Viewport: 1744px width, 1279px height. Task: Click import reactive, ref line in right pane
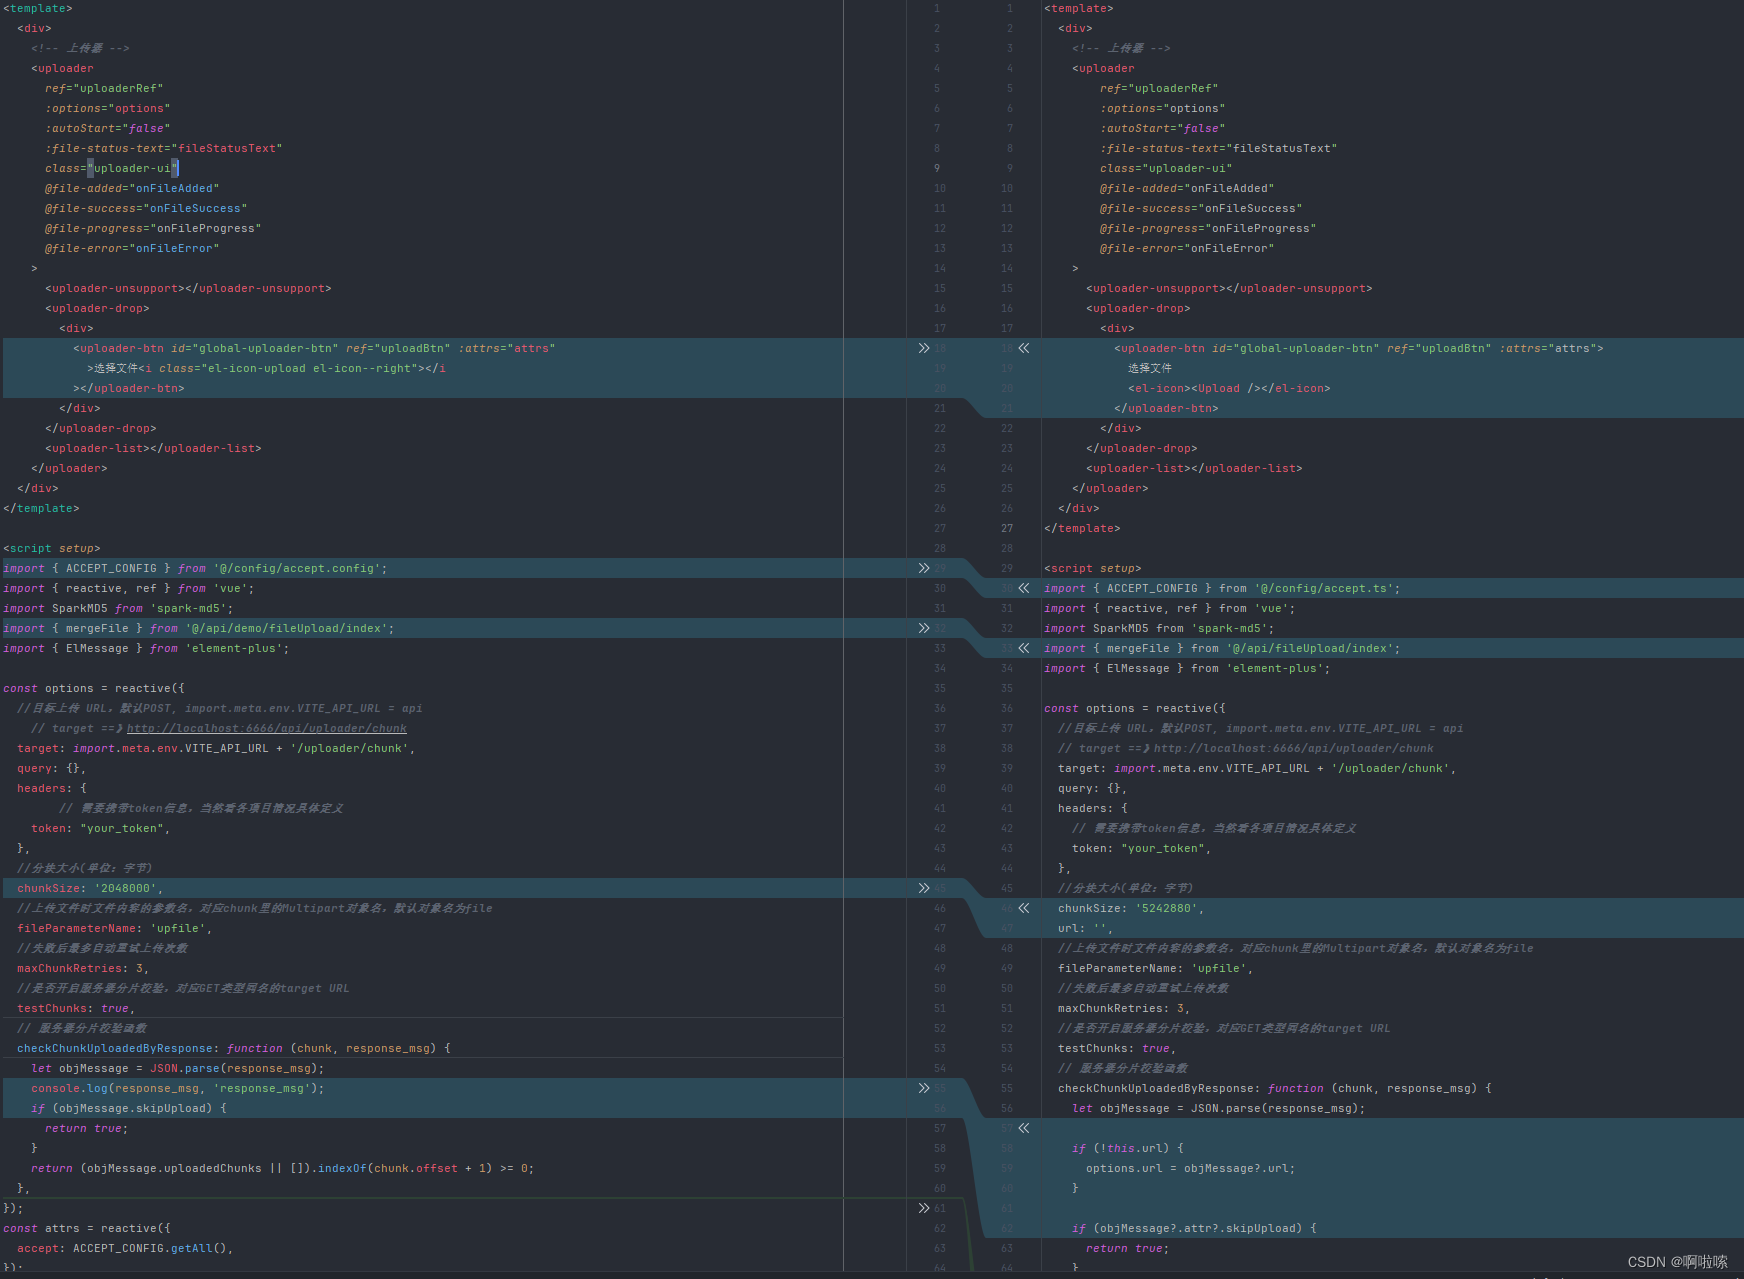1170,608
